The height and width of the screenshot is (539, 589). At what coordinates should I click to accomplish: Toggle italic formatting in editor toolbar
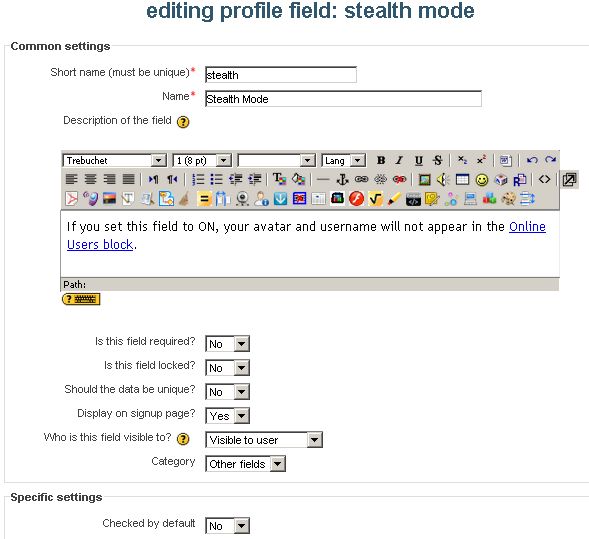399,160
